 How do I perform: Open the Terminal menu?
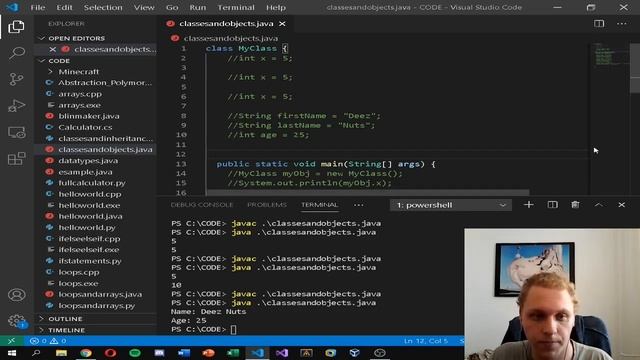point(236,7)
